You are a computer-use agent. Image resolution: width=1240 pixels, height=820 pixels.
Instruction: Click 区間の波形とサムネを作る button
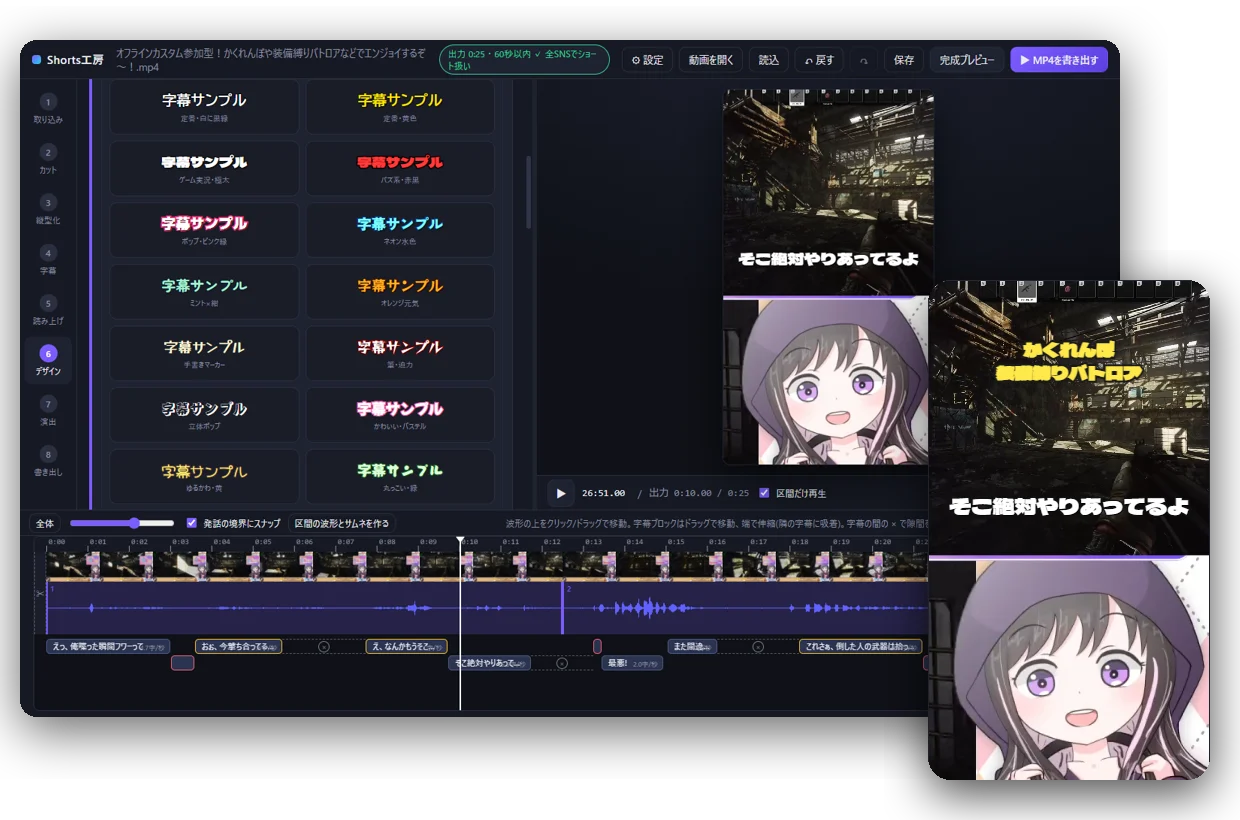pyautogui.click(x=342, y=523)
